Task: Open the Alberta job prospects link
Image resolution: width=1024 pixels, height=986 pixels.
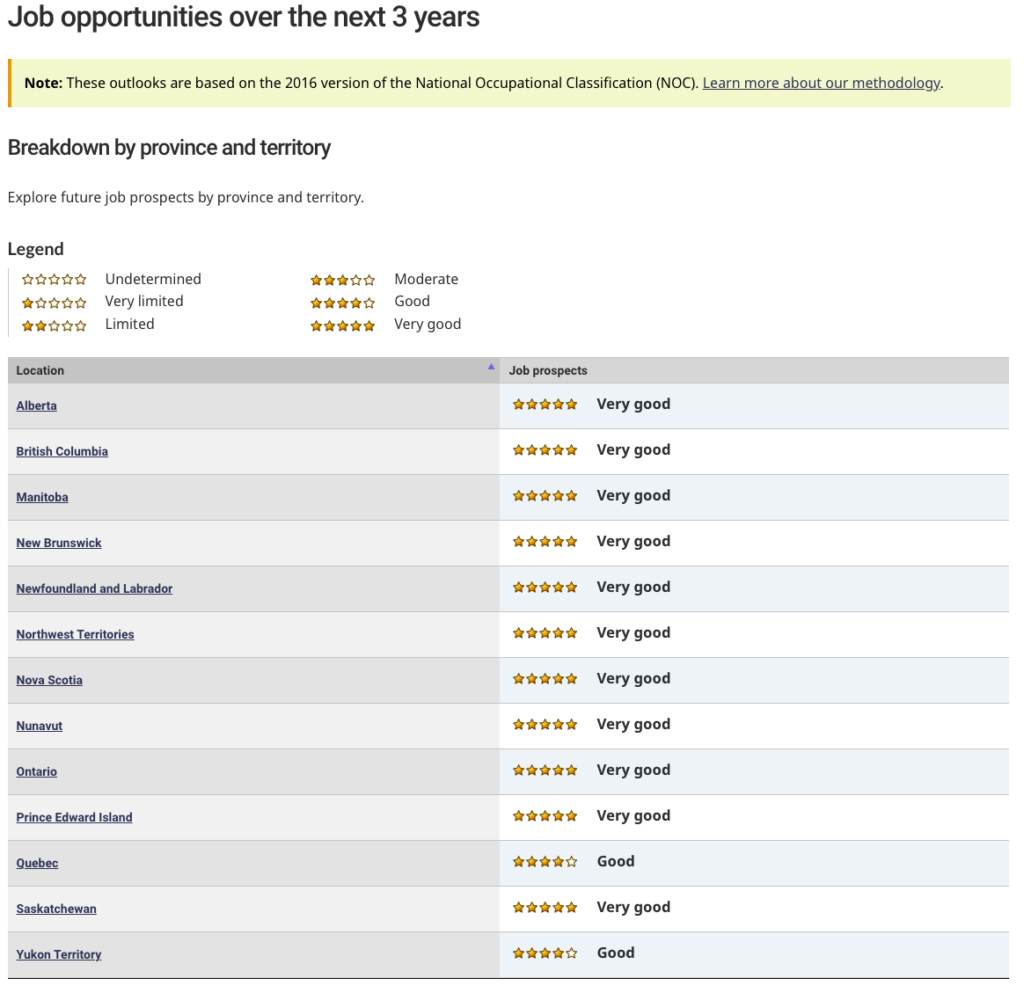Action: point(37,406)
